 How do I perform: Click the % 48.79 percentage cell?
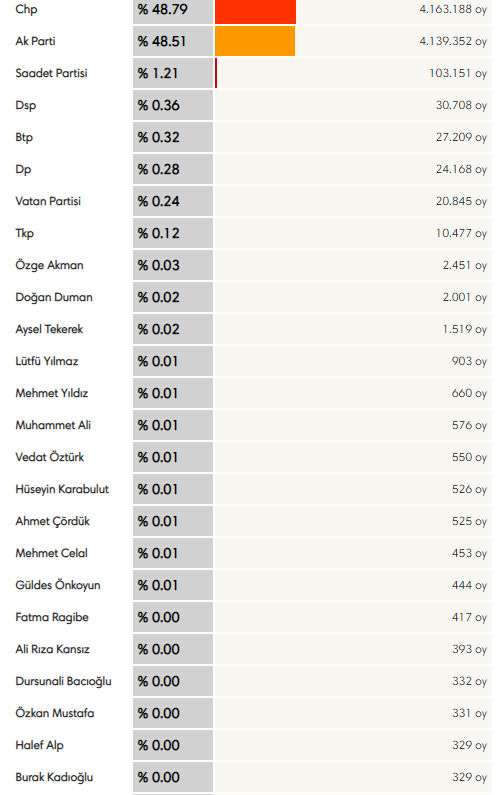click(x=173, y=11)
